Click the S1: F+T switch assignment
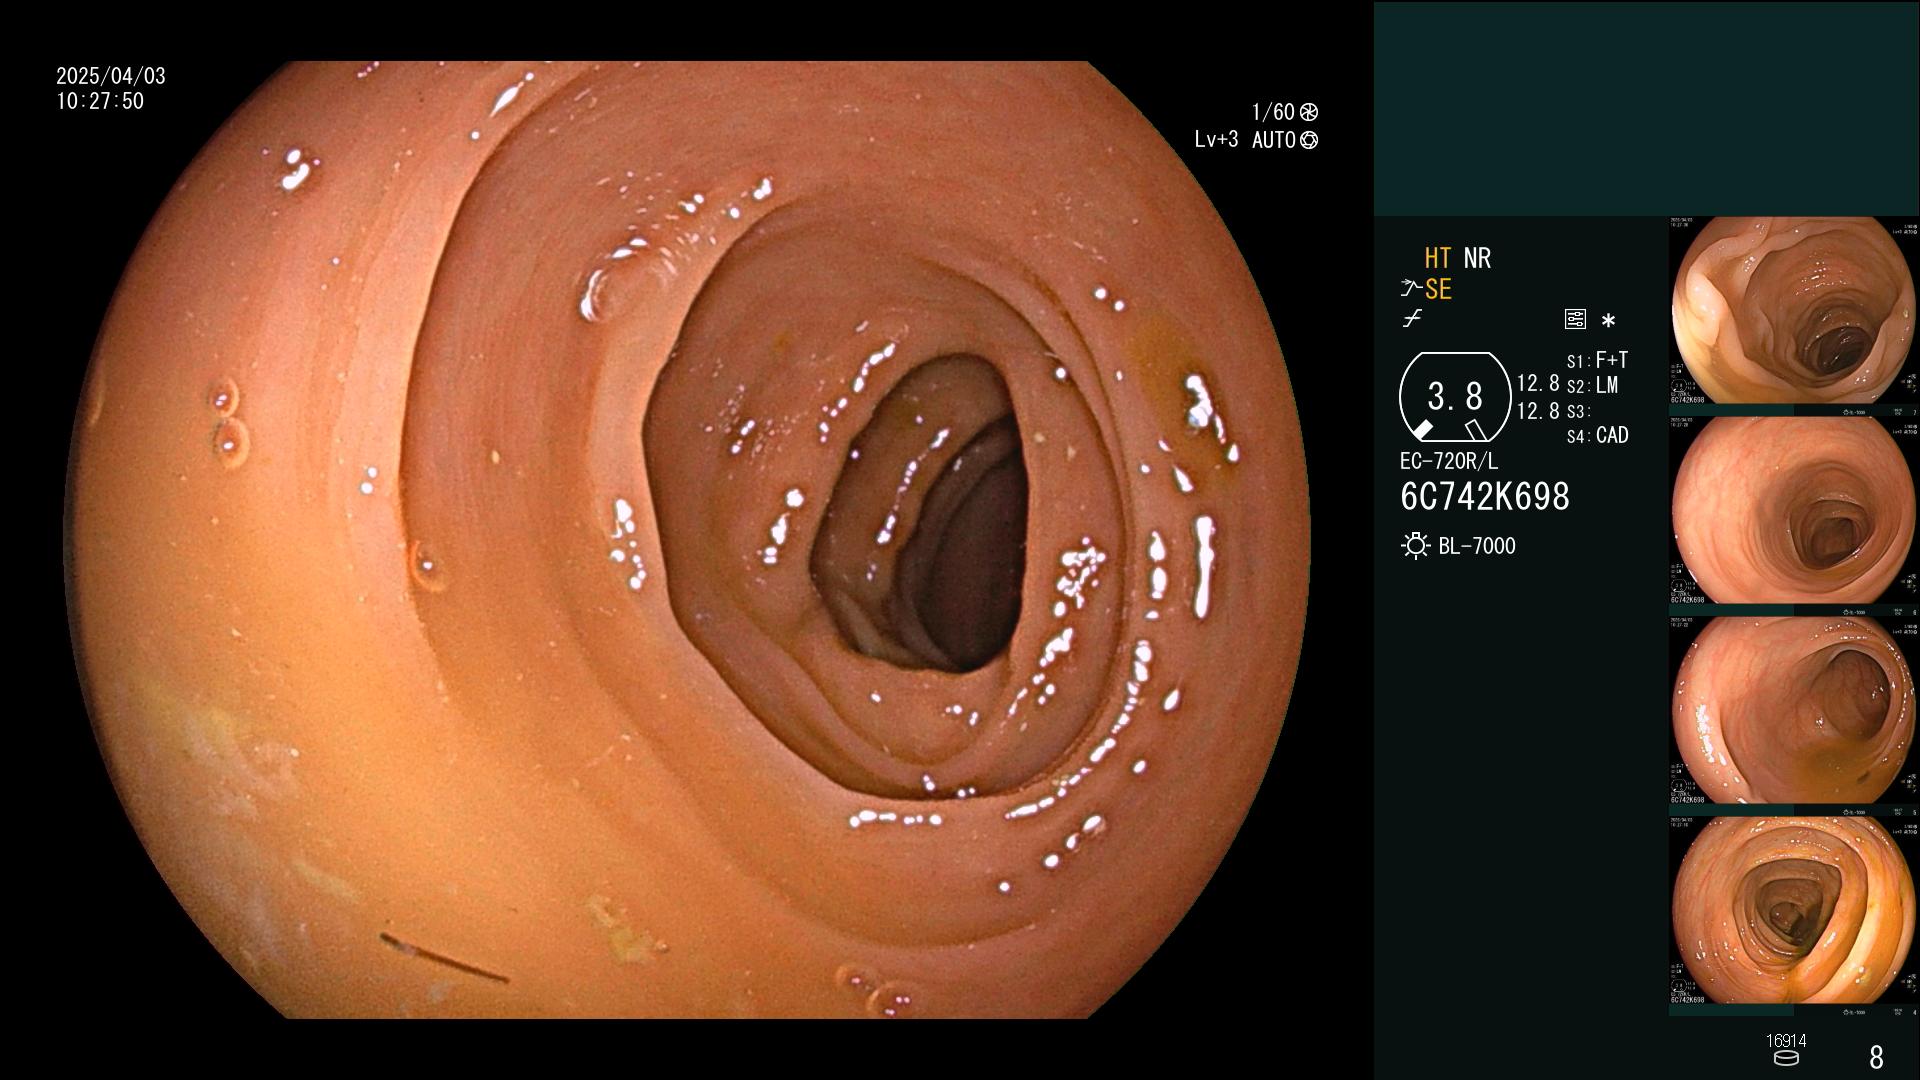 pyautogui.click(x=1597, y=360)
